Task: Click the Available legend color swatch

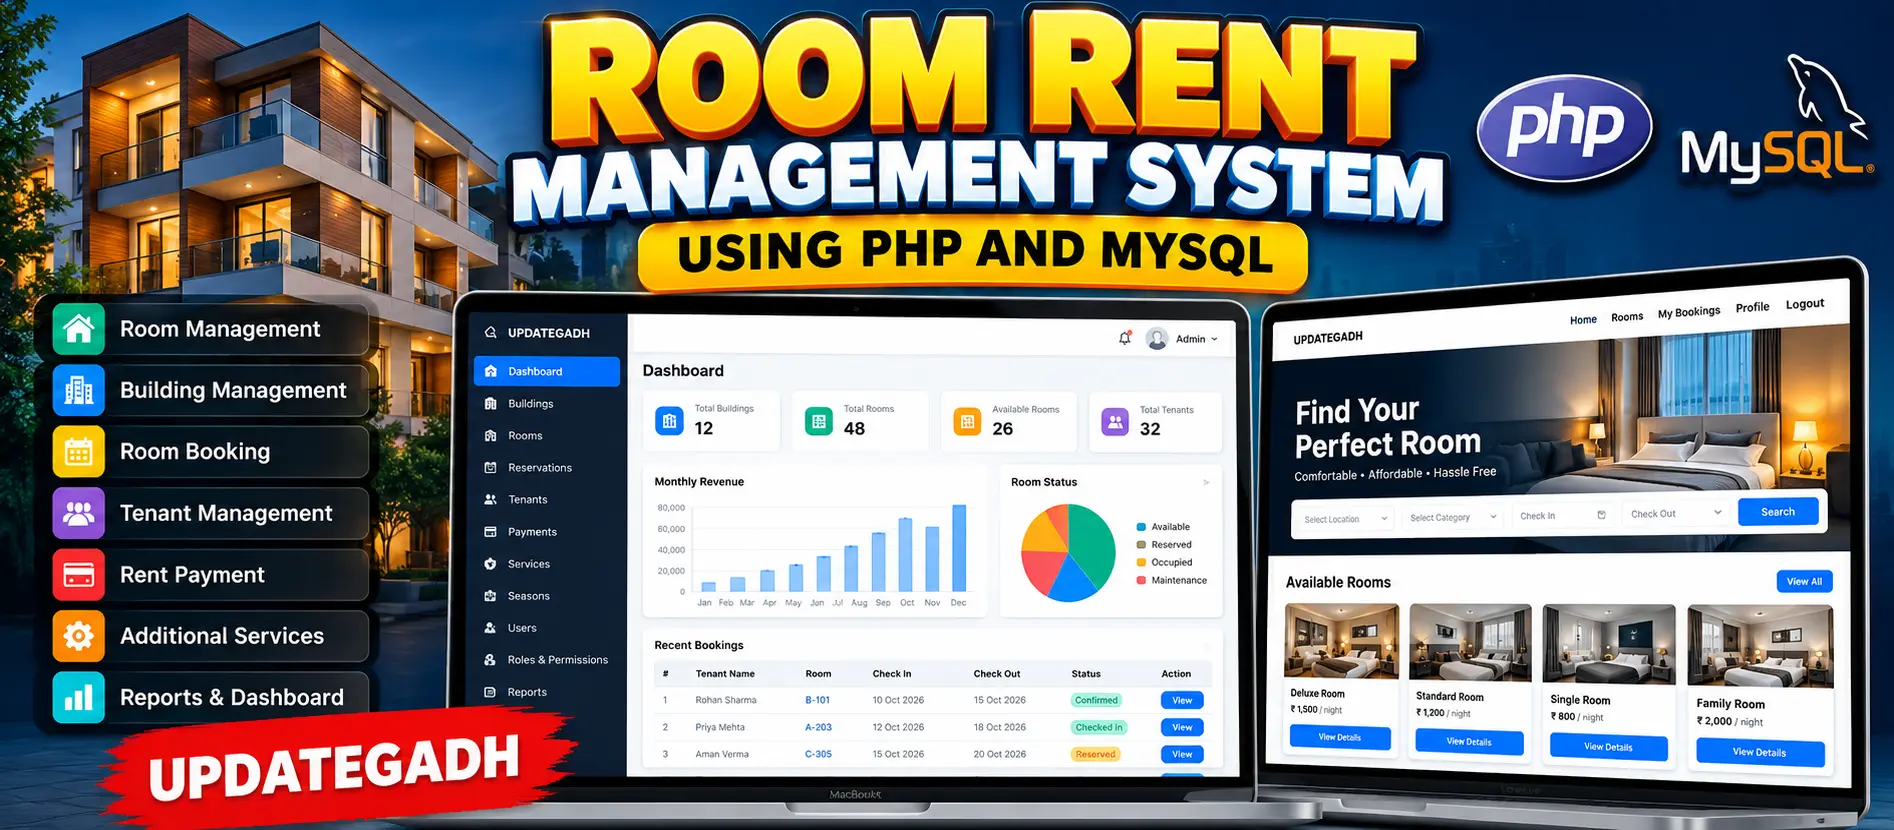Action: point(1141,527)
